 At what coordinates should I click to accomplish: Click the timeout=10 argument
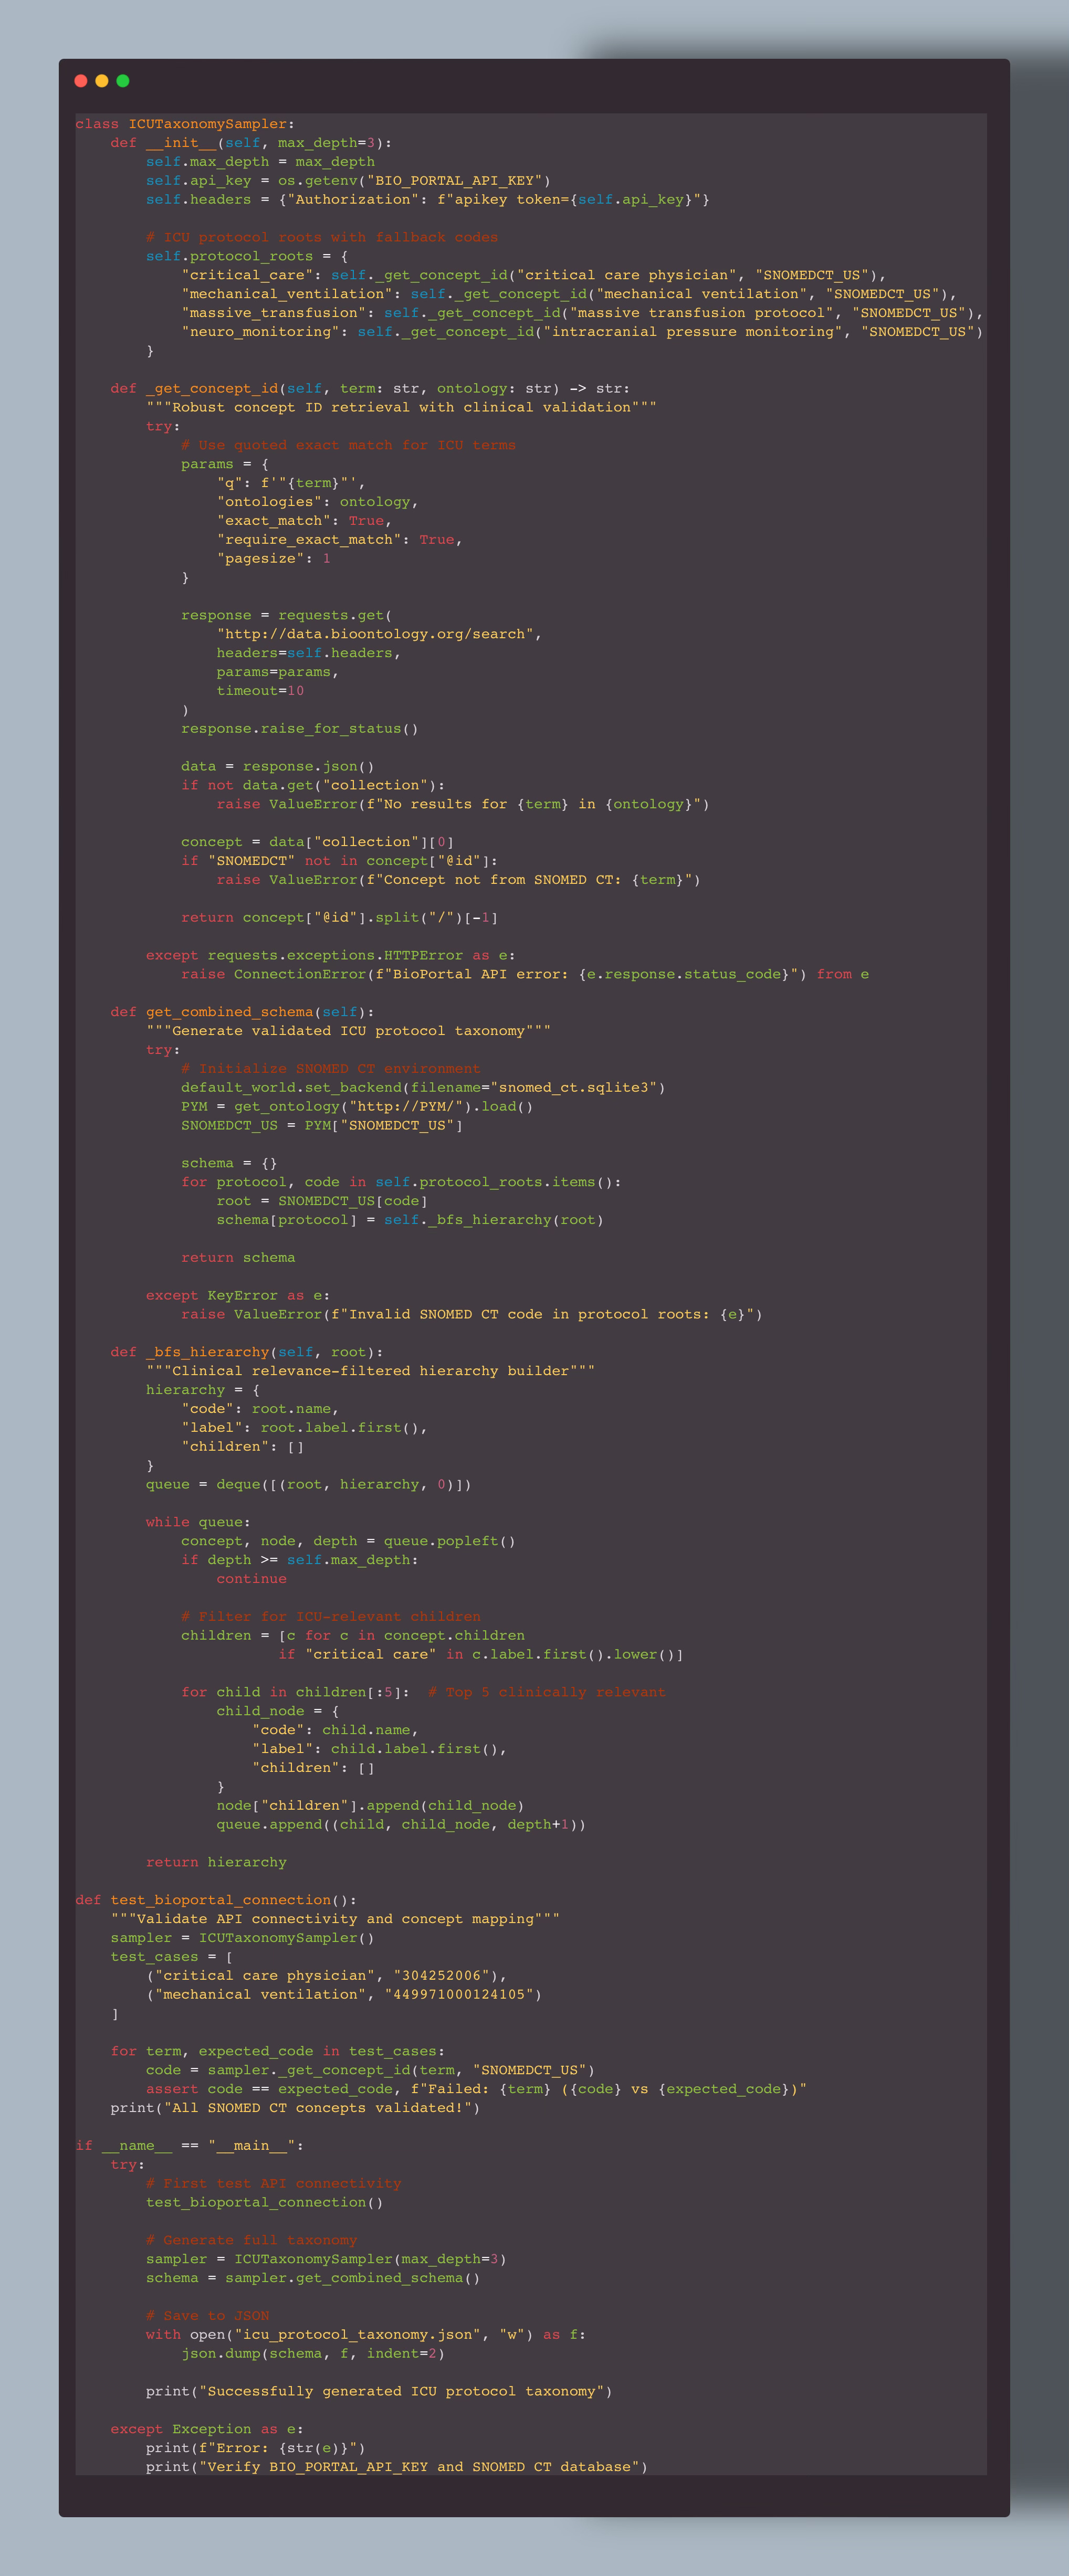260,691
